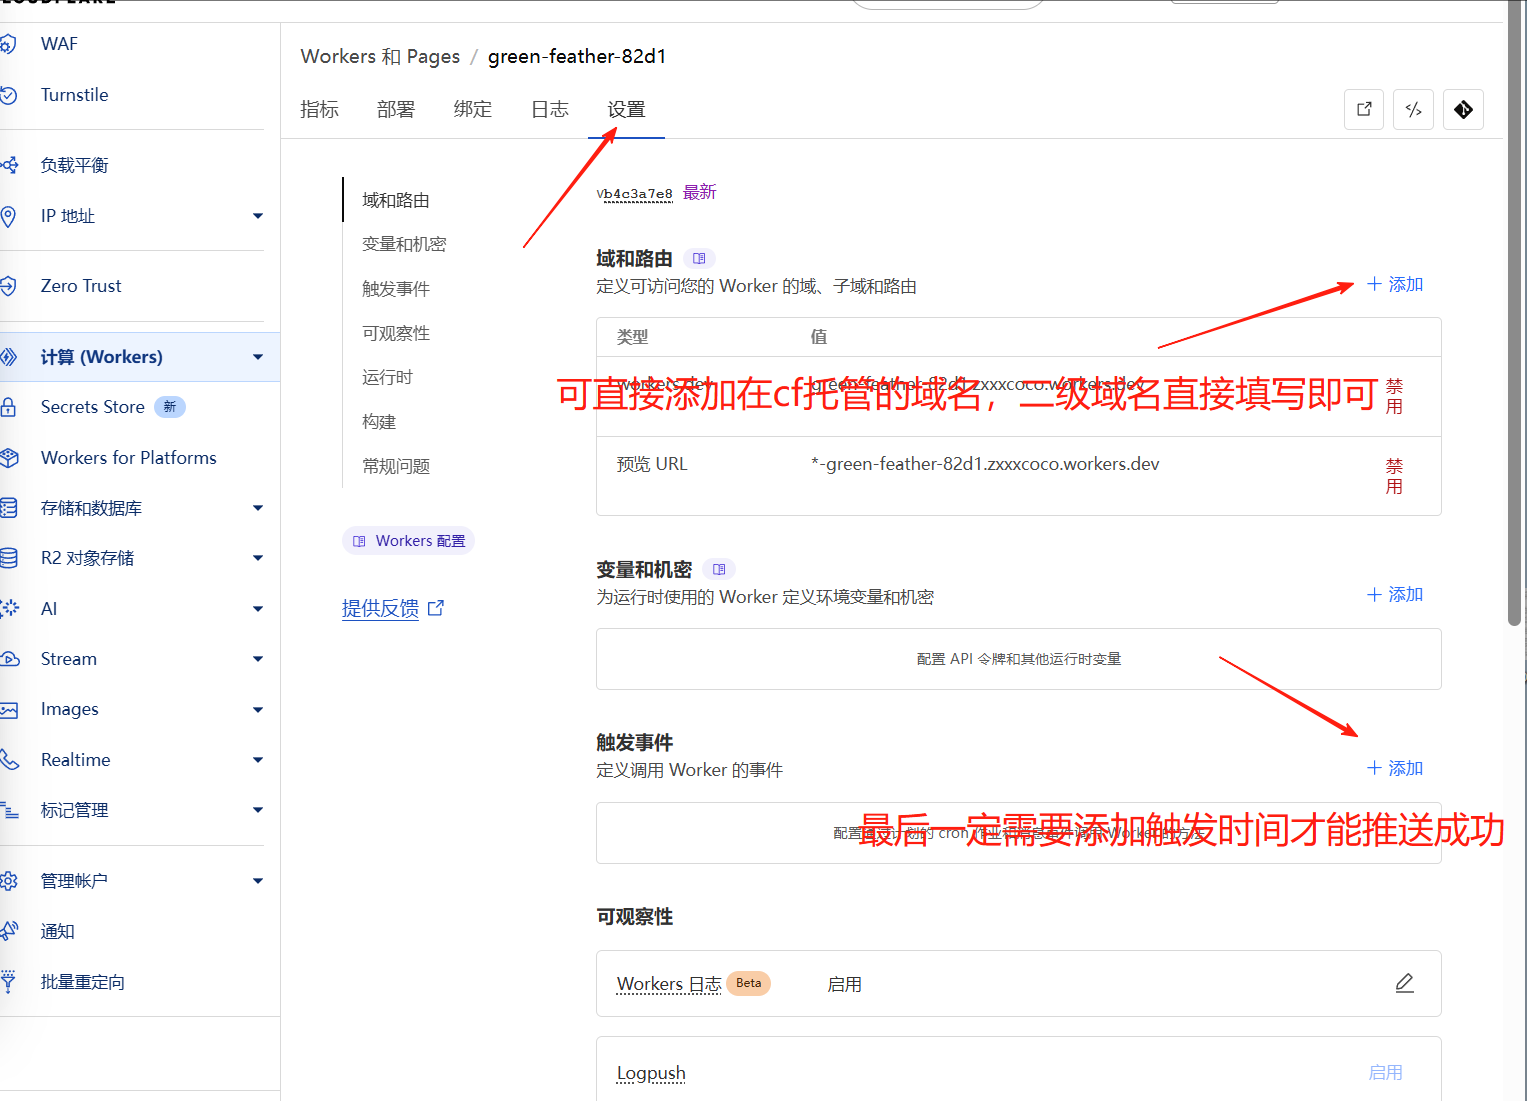This screenshot has height=1101, width=1527.
Task: Open docs icon beside 变量和机密 heading
Action: [719, 569]
